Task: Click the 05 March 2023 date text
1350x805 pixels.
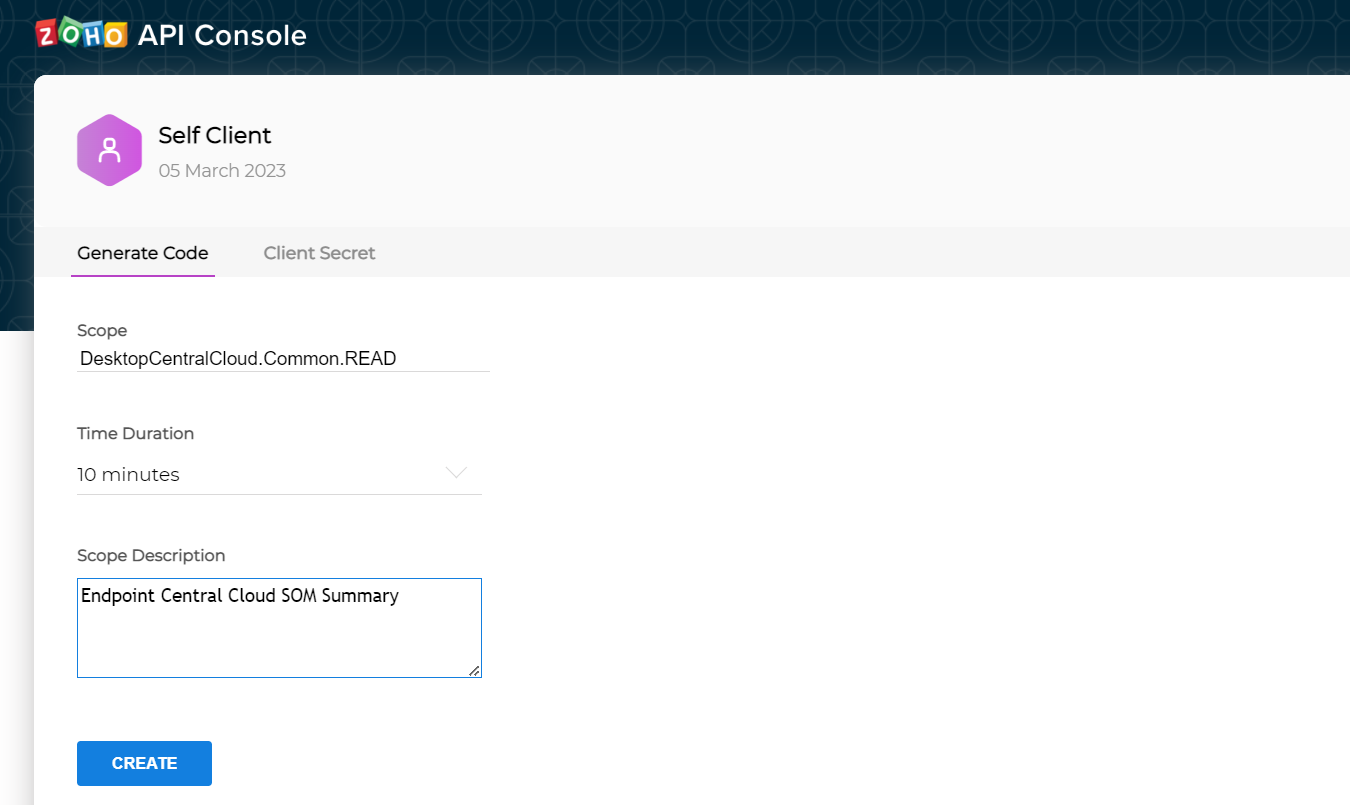Action: (x=222, y=171)
